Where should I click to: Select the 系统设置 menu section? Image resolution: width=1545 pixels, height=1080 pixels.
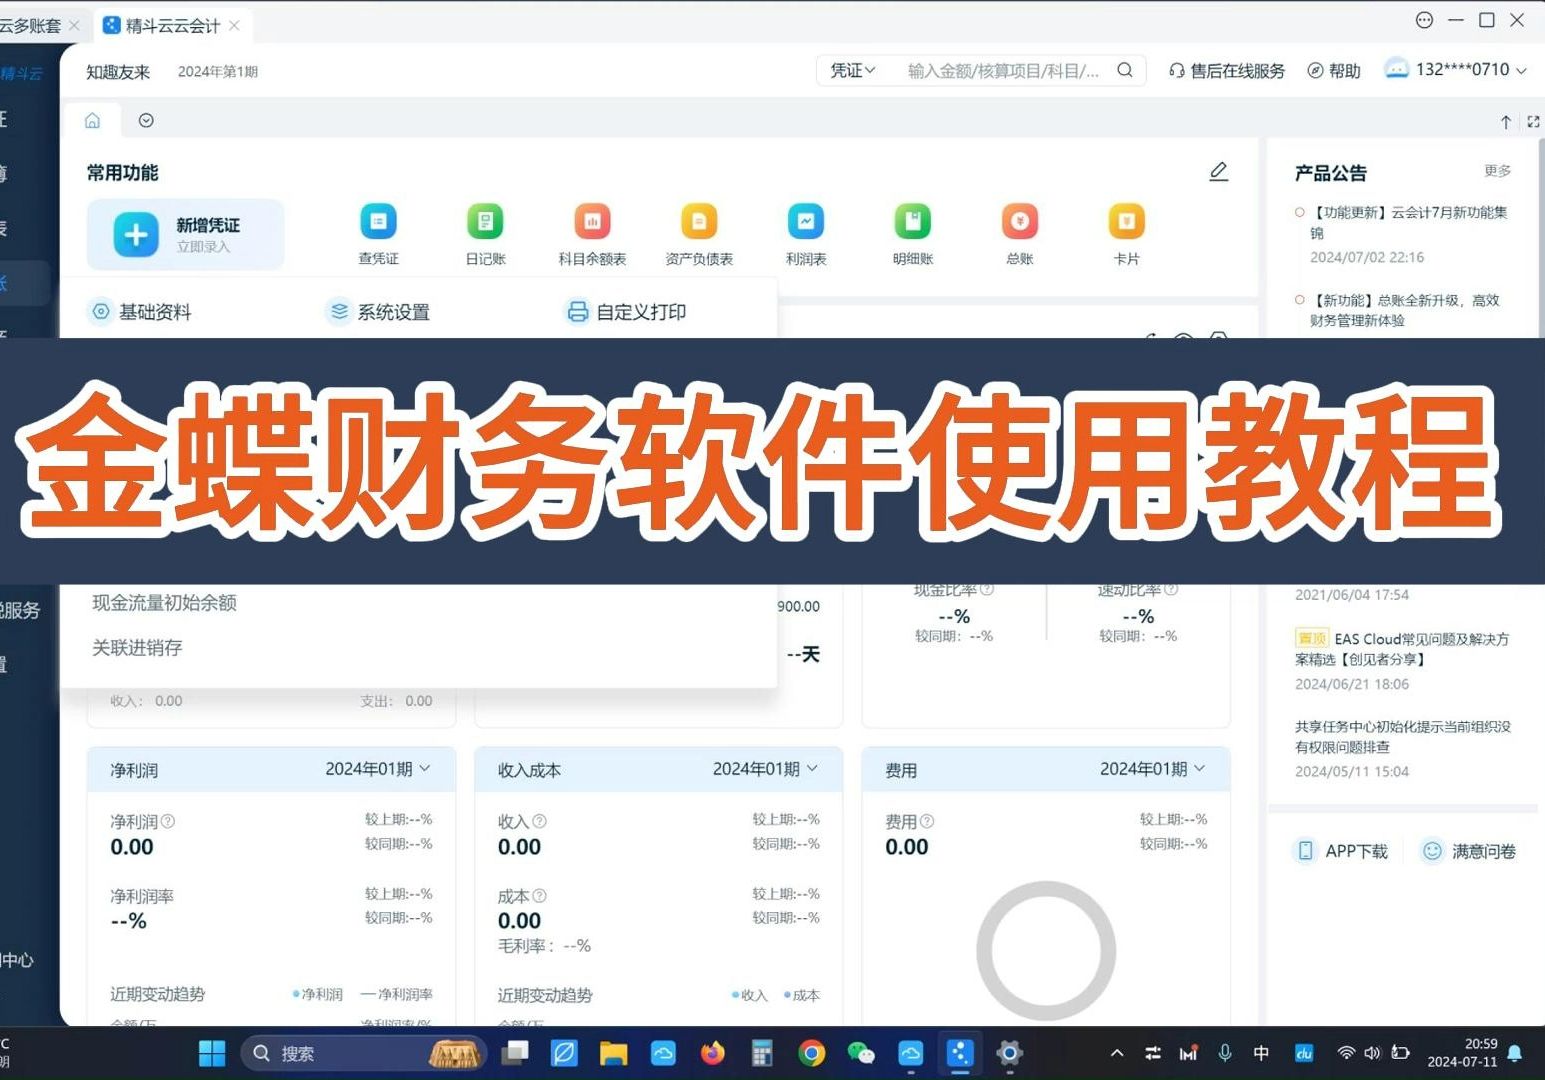380,312
